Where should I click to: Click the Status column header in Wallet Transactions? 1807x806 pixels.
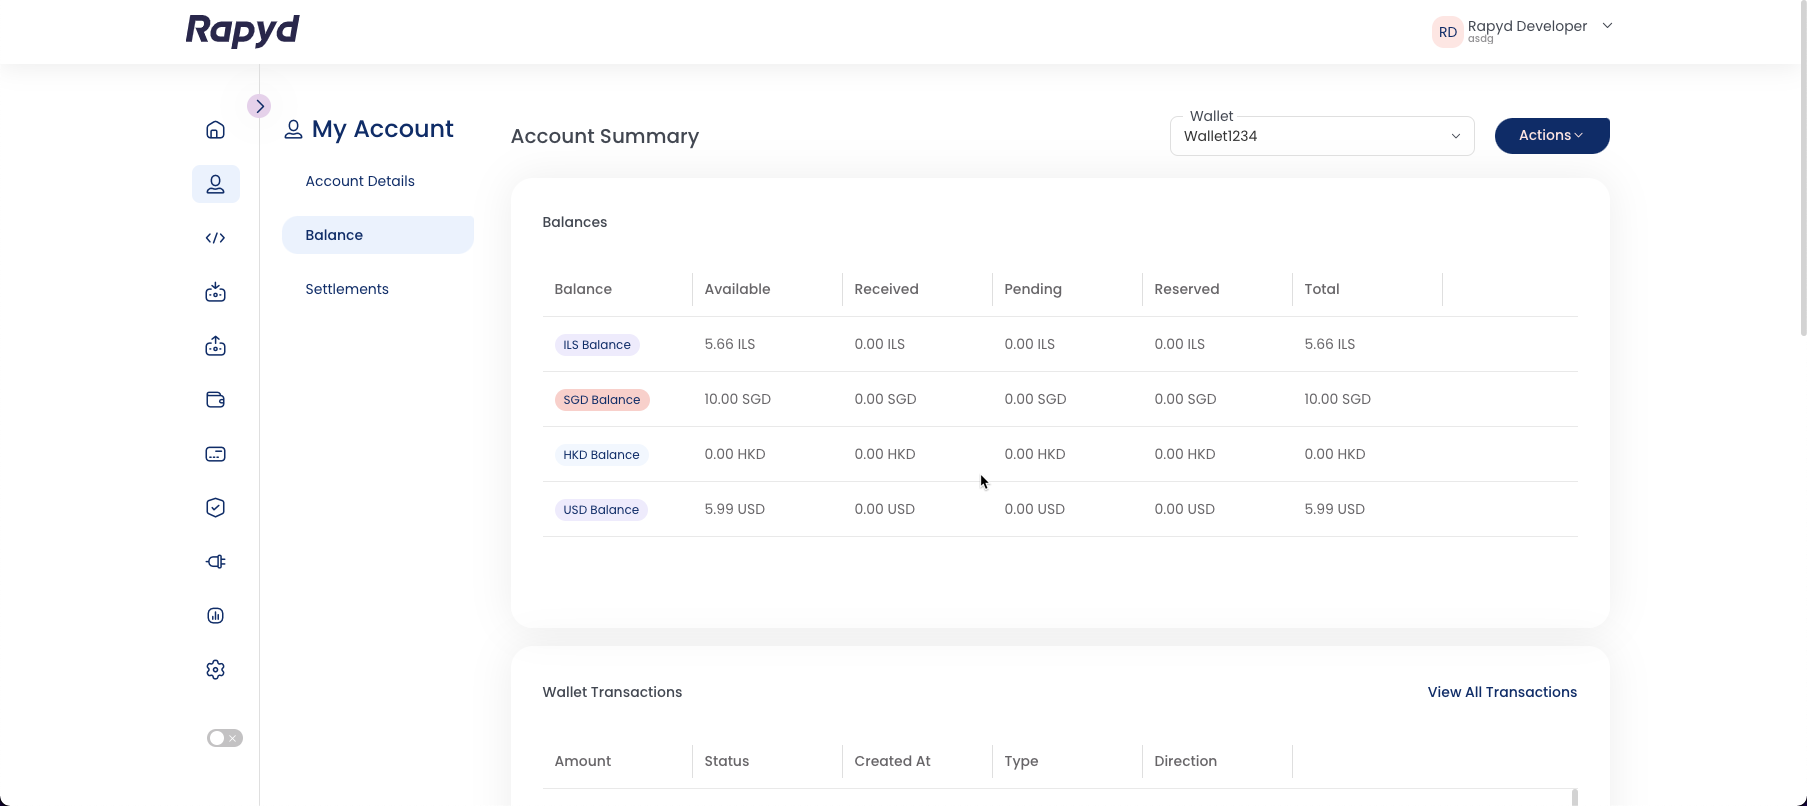[x=727, y=761]
